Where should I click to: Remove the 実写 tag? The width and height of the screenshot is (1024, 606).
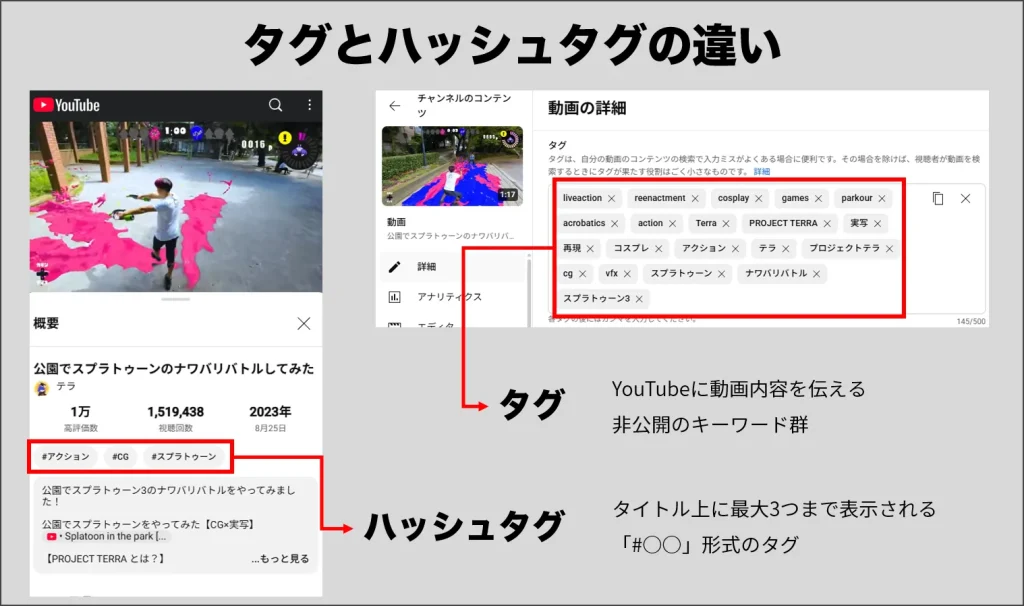pyautogui.click(x=877, y=223)
